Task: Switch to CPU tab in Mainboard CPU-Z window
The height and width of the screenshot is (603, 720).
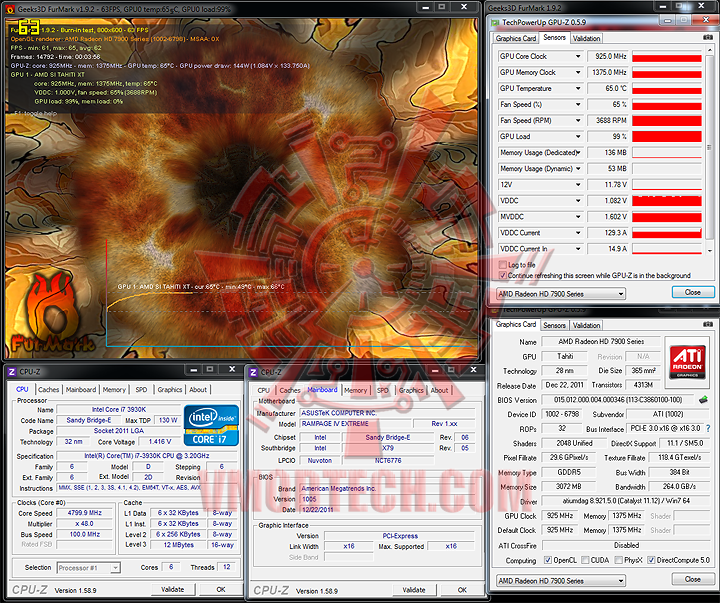Action: (264, 390)
